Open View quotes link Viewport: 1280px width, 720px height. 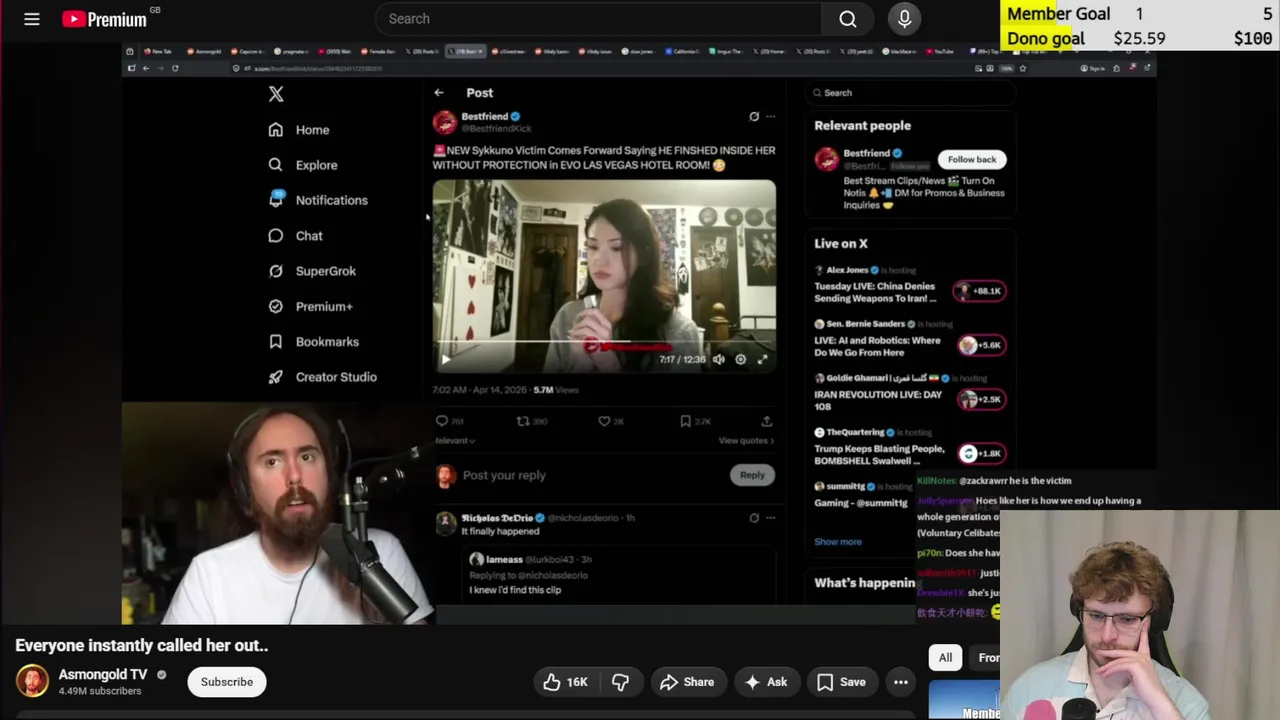coord(746,440)
